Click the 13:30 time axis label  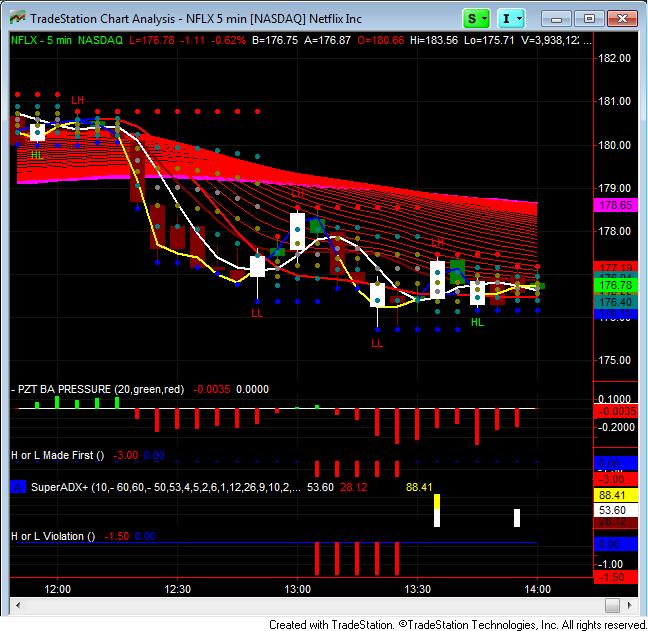(417, 589)
